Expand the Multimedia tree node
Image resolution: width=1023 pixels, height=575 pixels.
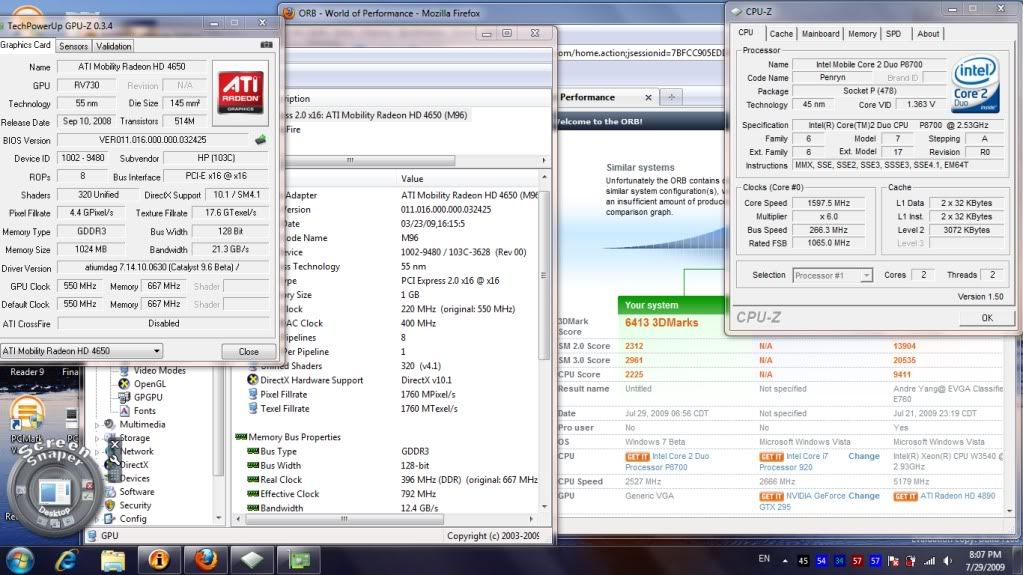point(98,424)
